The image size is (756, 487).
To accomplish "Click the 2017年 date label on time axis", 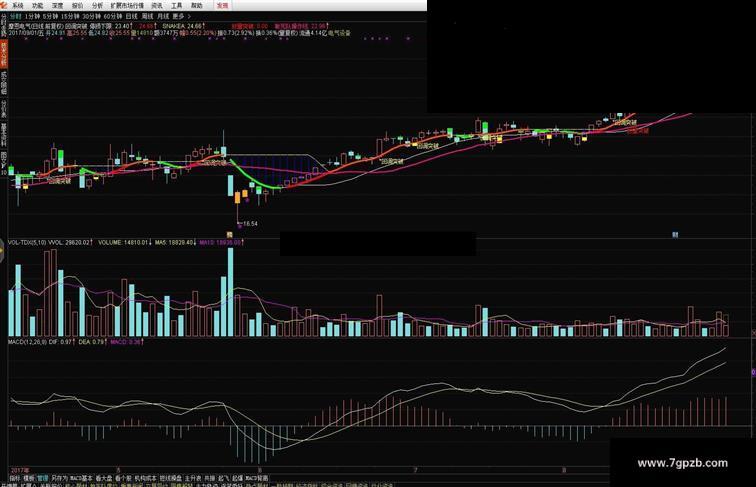I will coord(20,470).
